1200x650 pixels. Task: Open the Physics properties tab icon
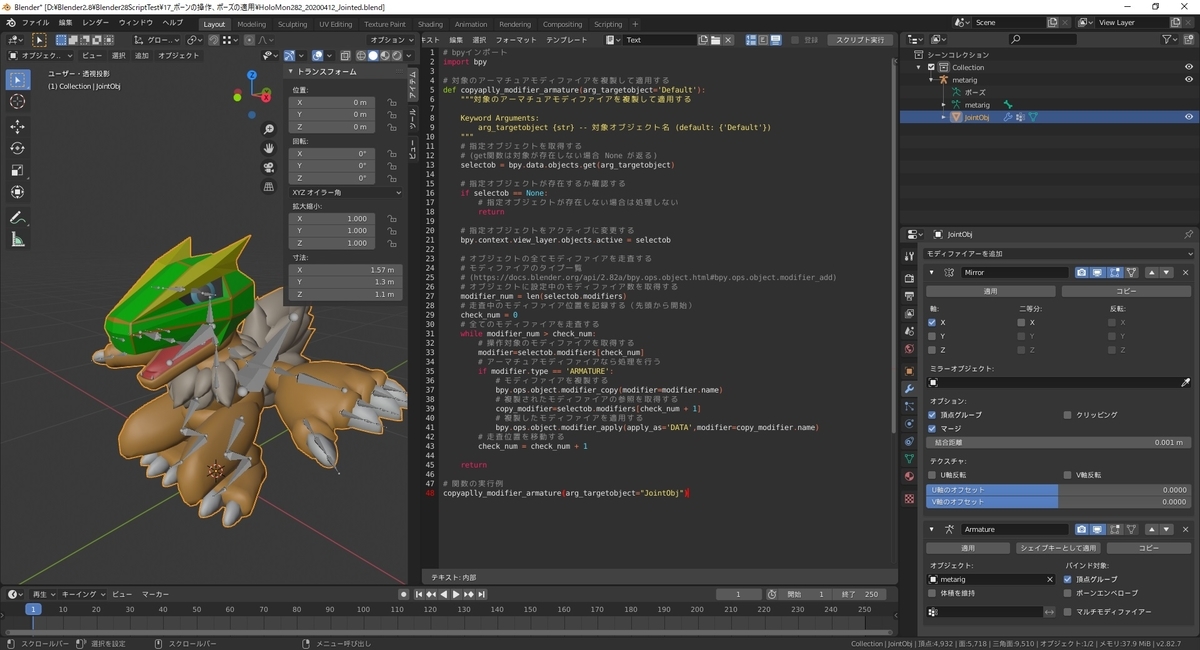click(x=909, y=424)
